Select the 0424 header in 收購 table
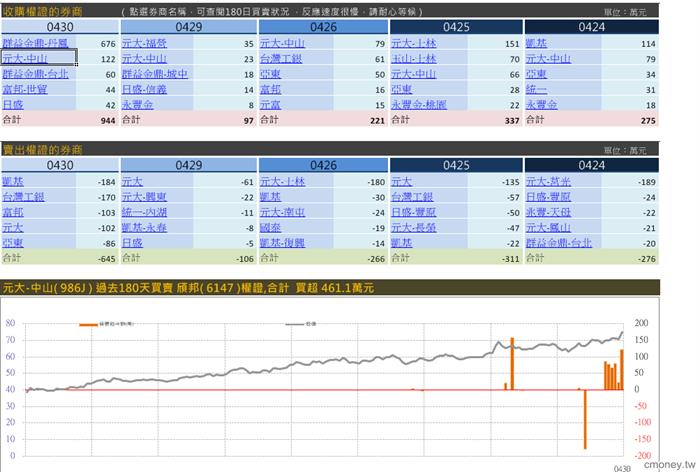Viewport: 700px width, 472px height. 592,27
